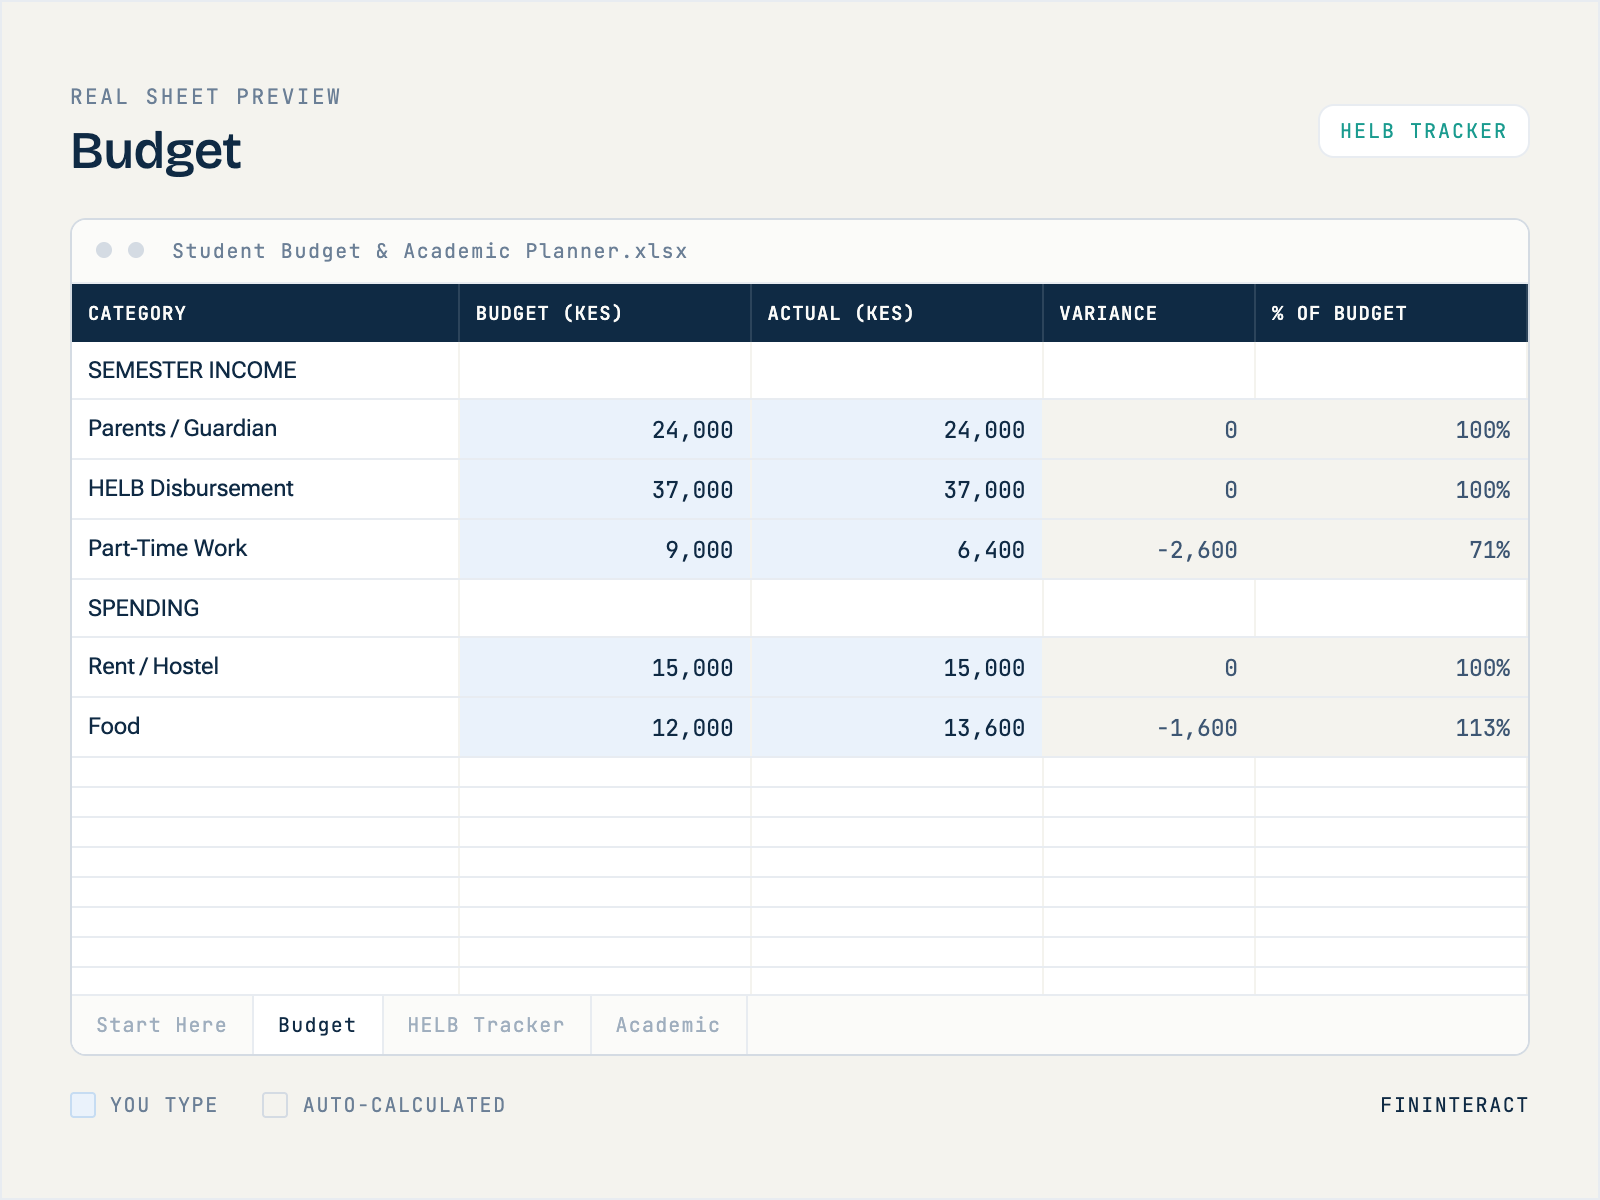Screen dimensions: 1600x1200
Task: Click Parents / Guardian budget cell 24,000
Action: pyautogui.click(x=605, y=430)
